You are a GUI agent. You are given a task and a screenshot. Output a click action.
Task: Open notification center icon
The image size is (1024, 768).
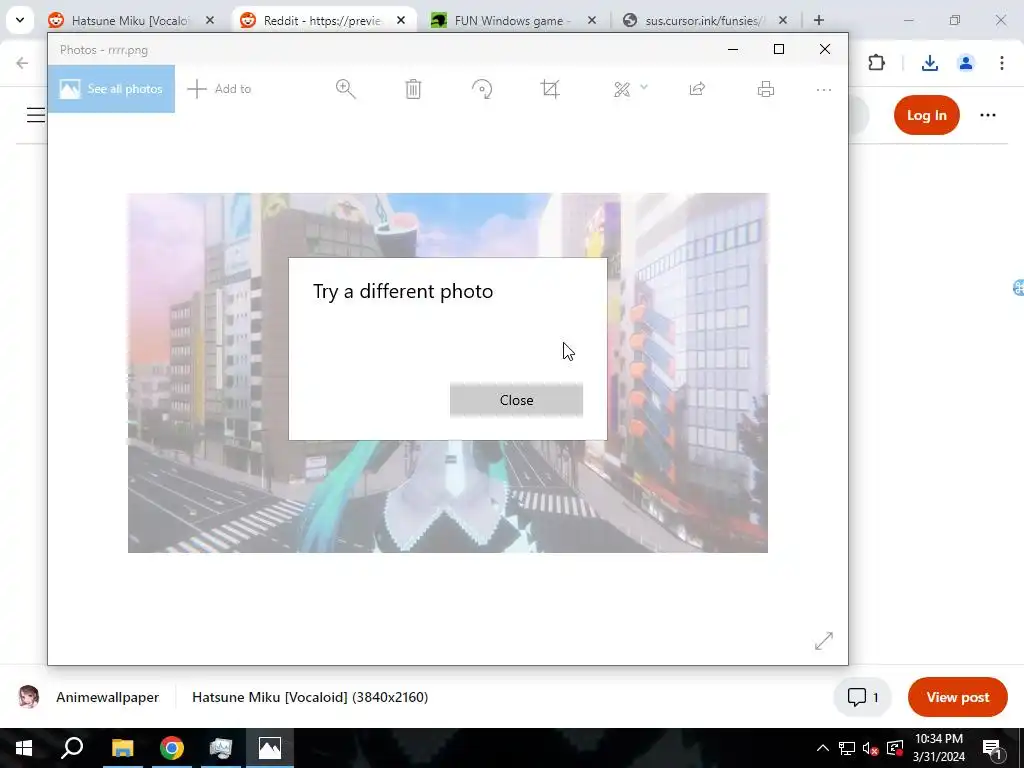pyautogui.click(x=993, y=748)
